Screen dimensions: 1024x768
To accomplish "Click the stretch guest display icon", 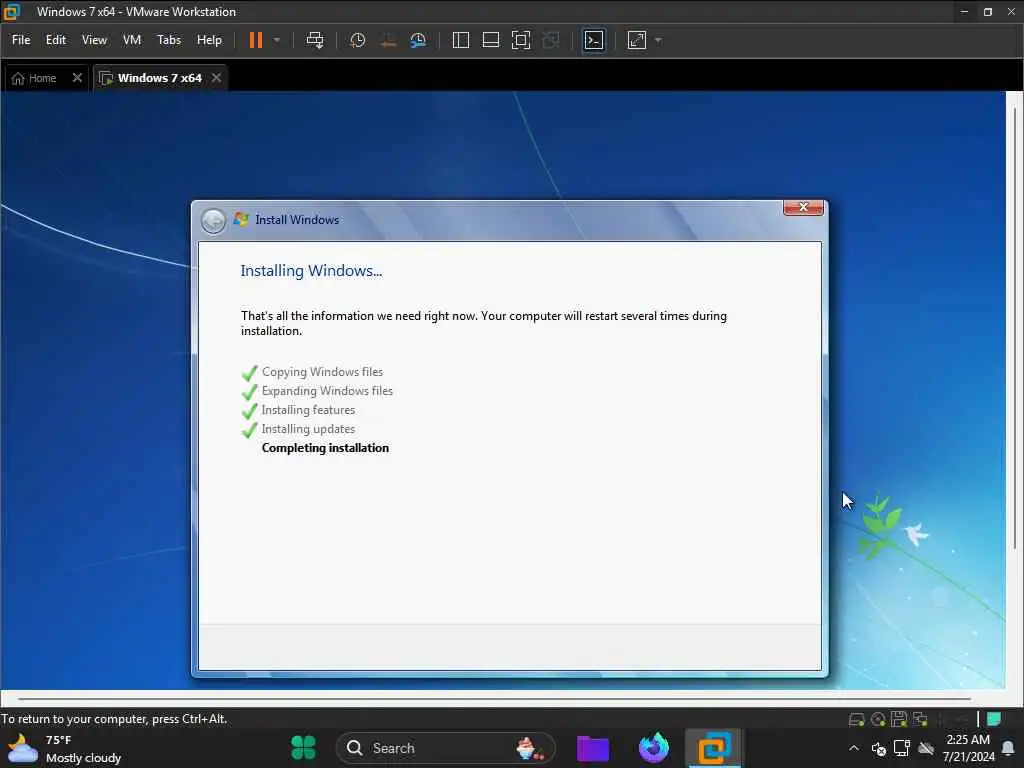I will (637, 40).
